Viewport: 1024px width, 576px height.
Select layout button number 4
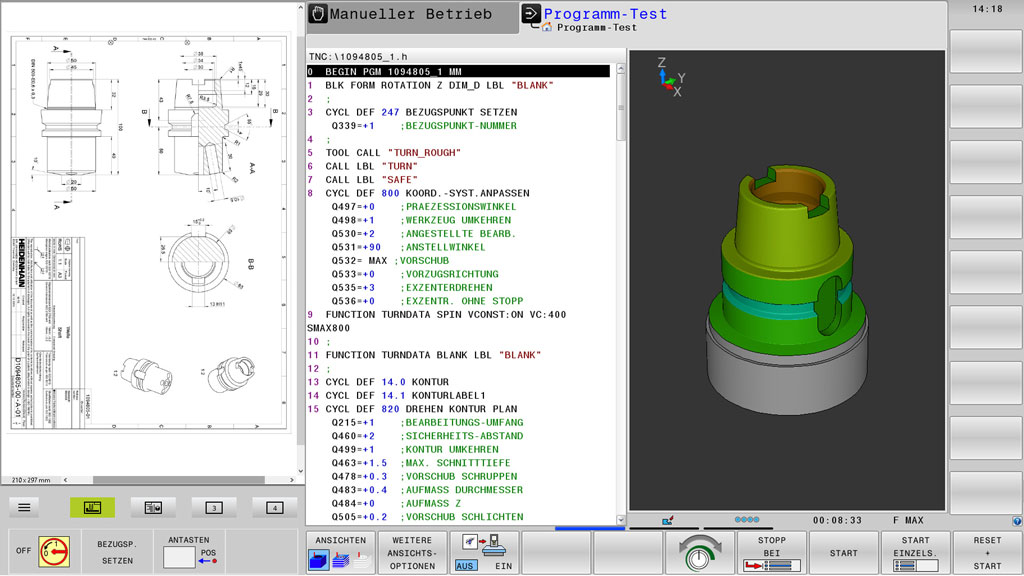(x=274, y=507)
